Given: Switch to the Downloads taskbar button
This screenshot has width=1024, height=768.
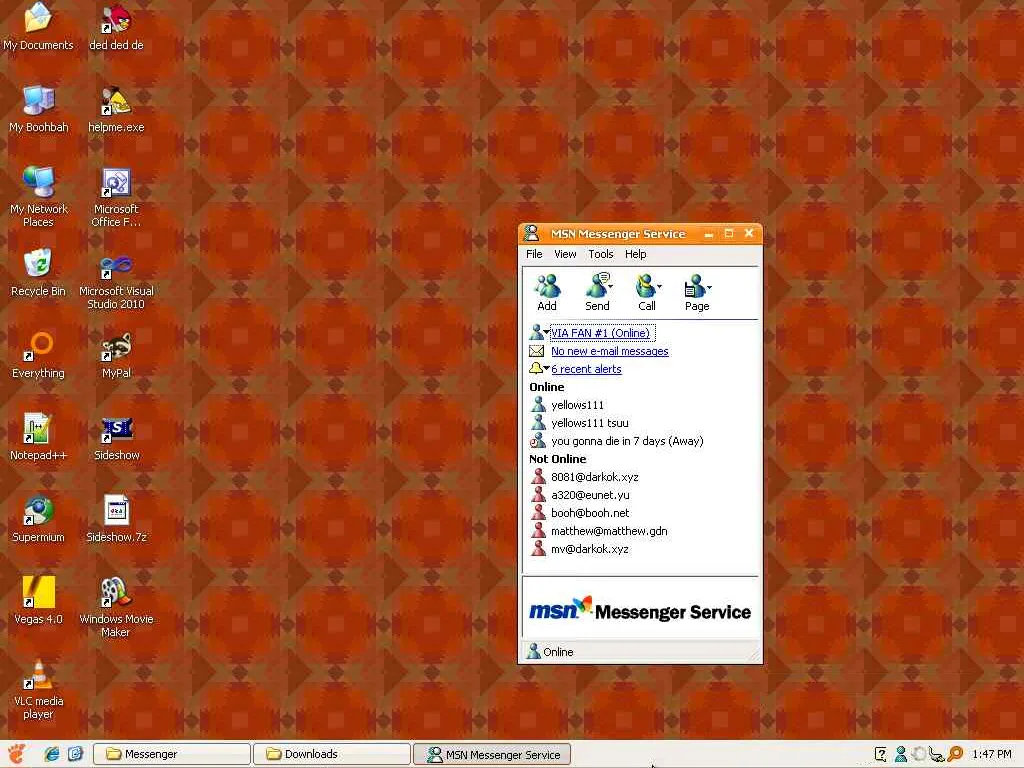Looking at the screenshot, I should click(x=332, y=754).
